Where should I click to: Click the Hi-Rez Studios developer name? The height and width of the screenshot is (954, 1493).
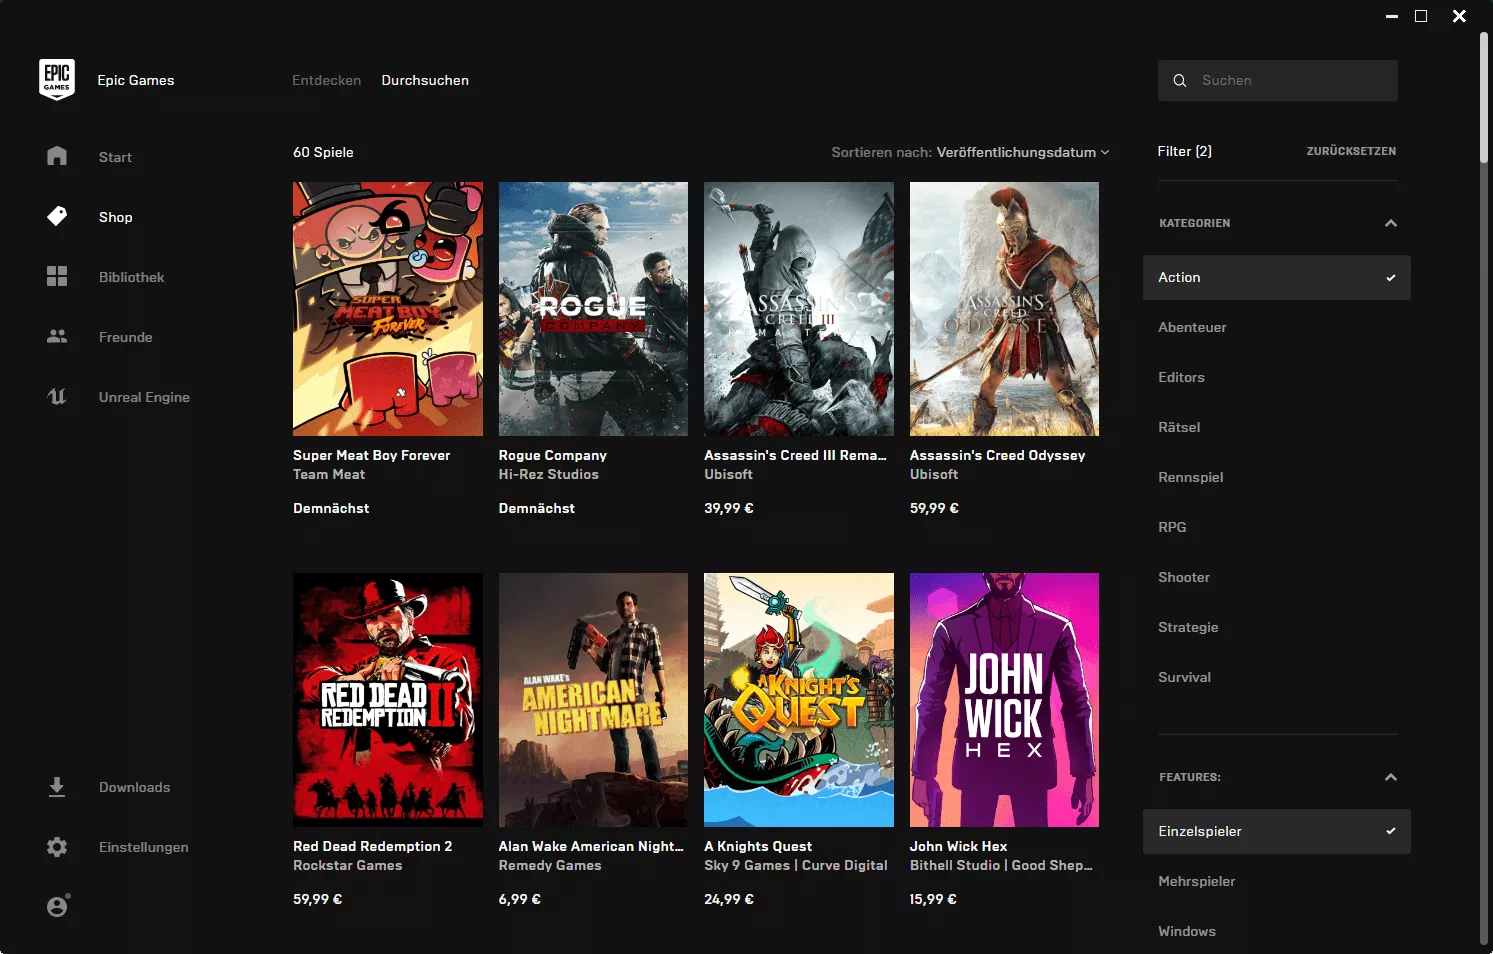point(549,474)
